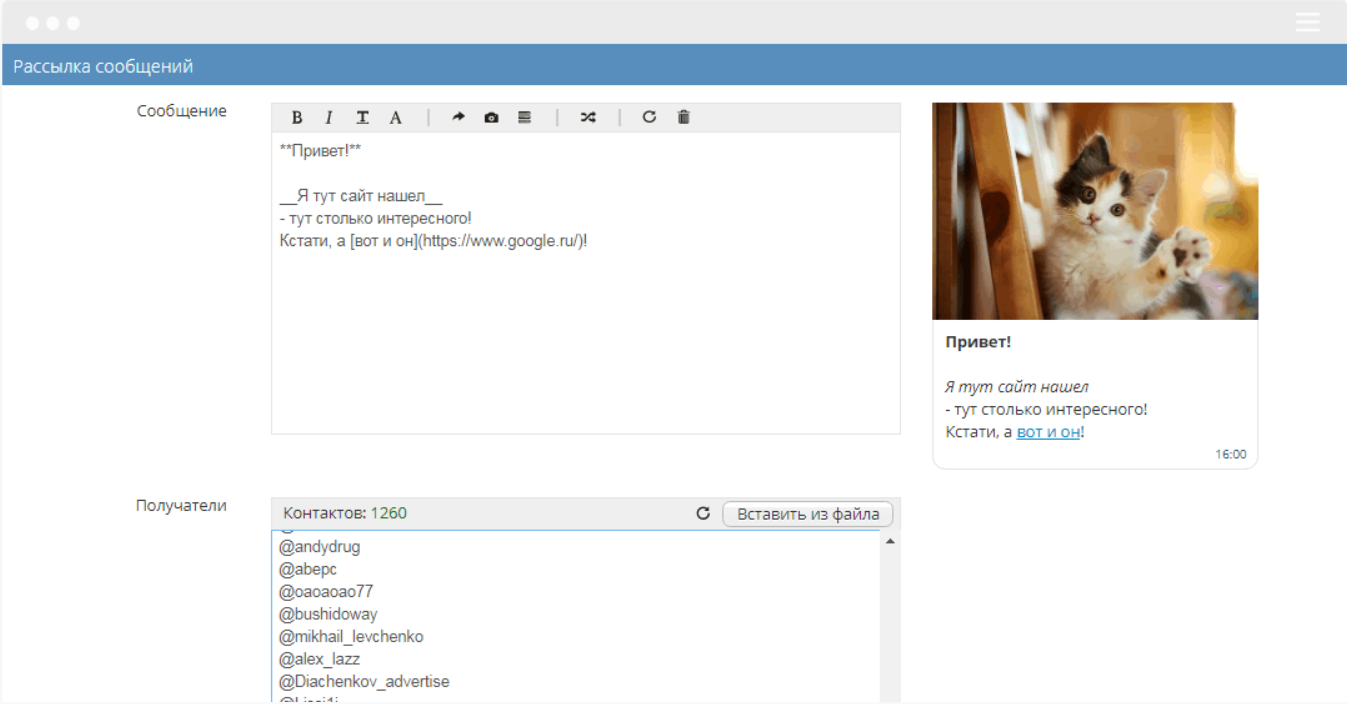1347x704 pixels.
Task: Click inside the message text editor
Action: pos(586,283)
